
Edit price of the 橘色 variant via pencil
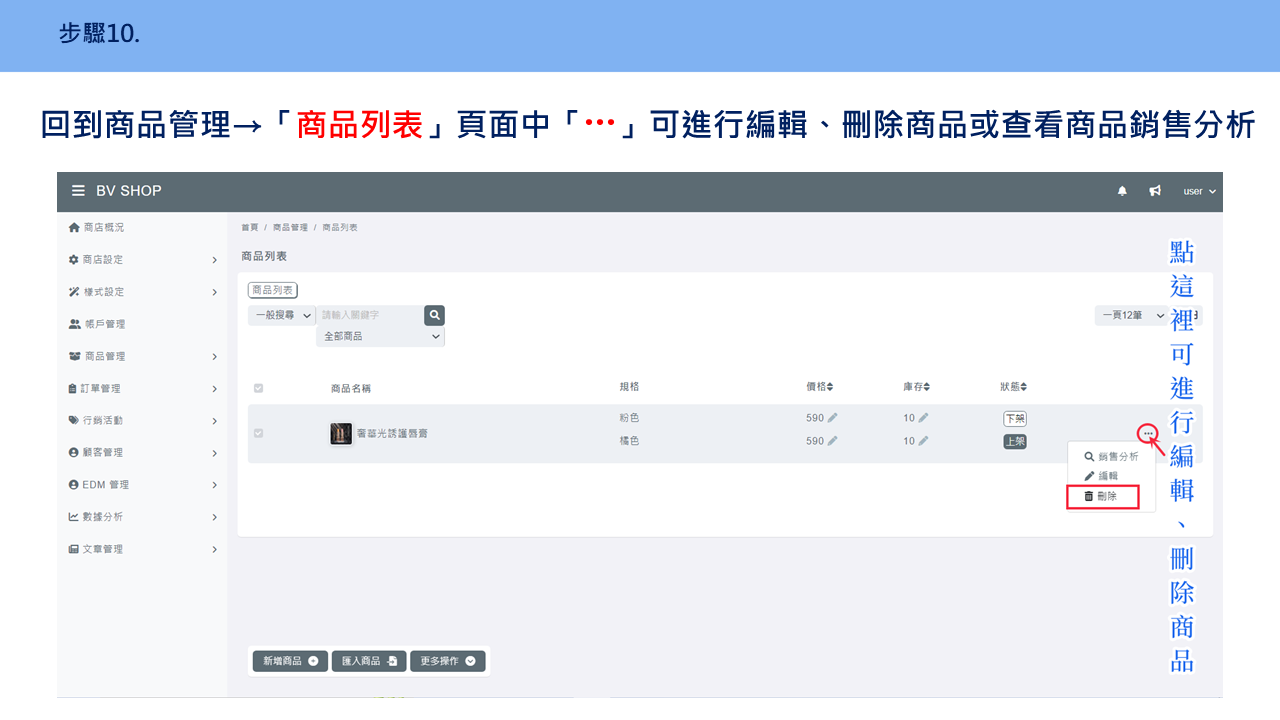click(x=833, y=441)
